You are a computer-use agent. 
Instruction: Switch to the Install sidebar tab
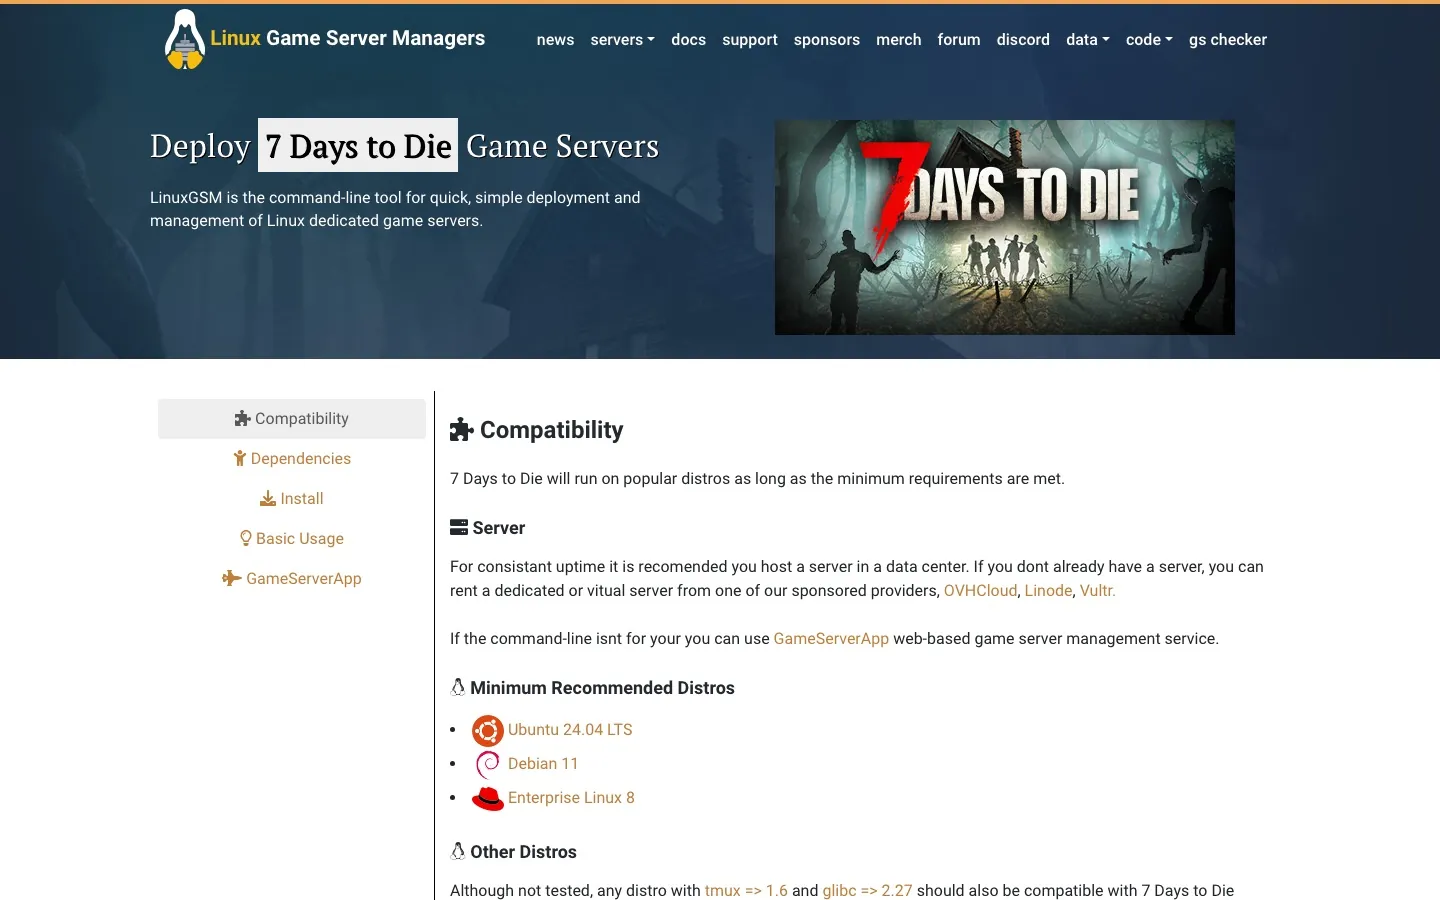(x=292, y=499)
